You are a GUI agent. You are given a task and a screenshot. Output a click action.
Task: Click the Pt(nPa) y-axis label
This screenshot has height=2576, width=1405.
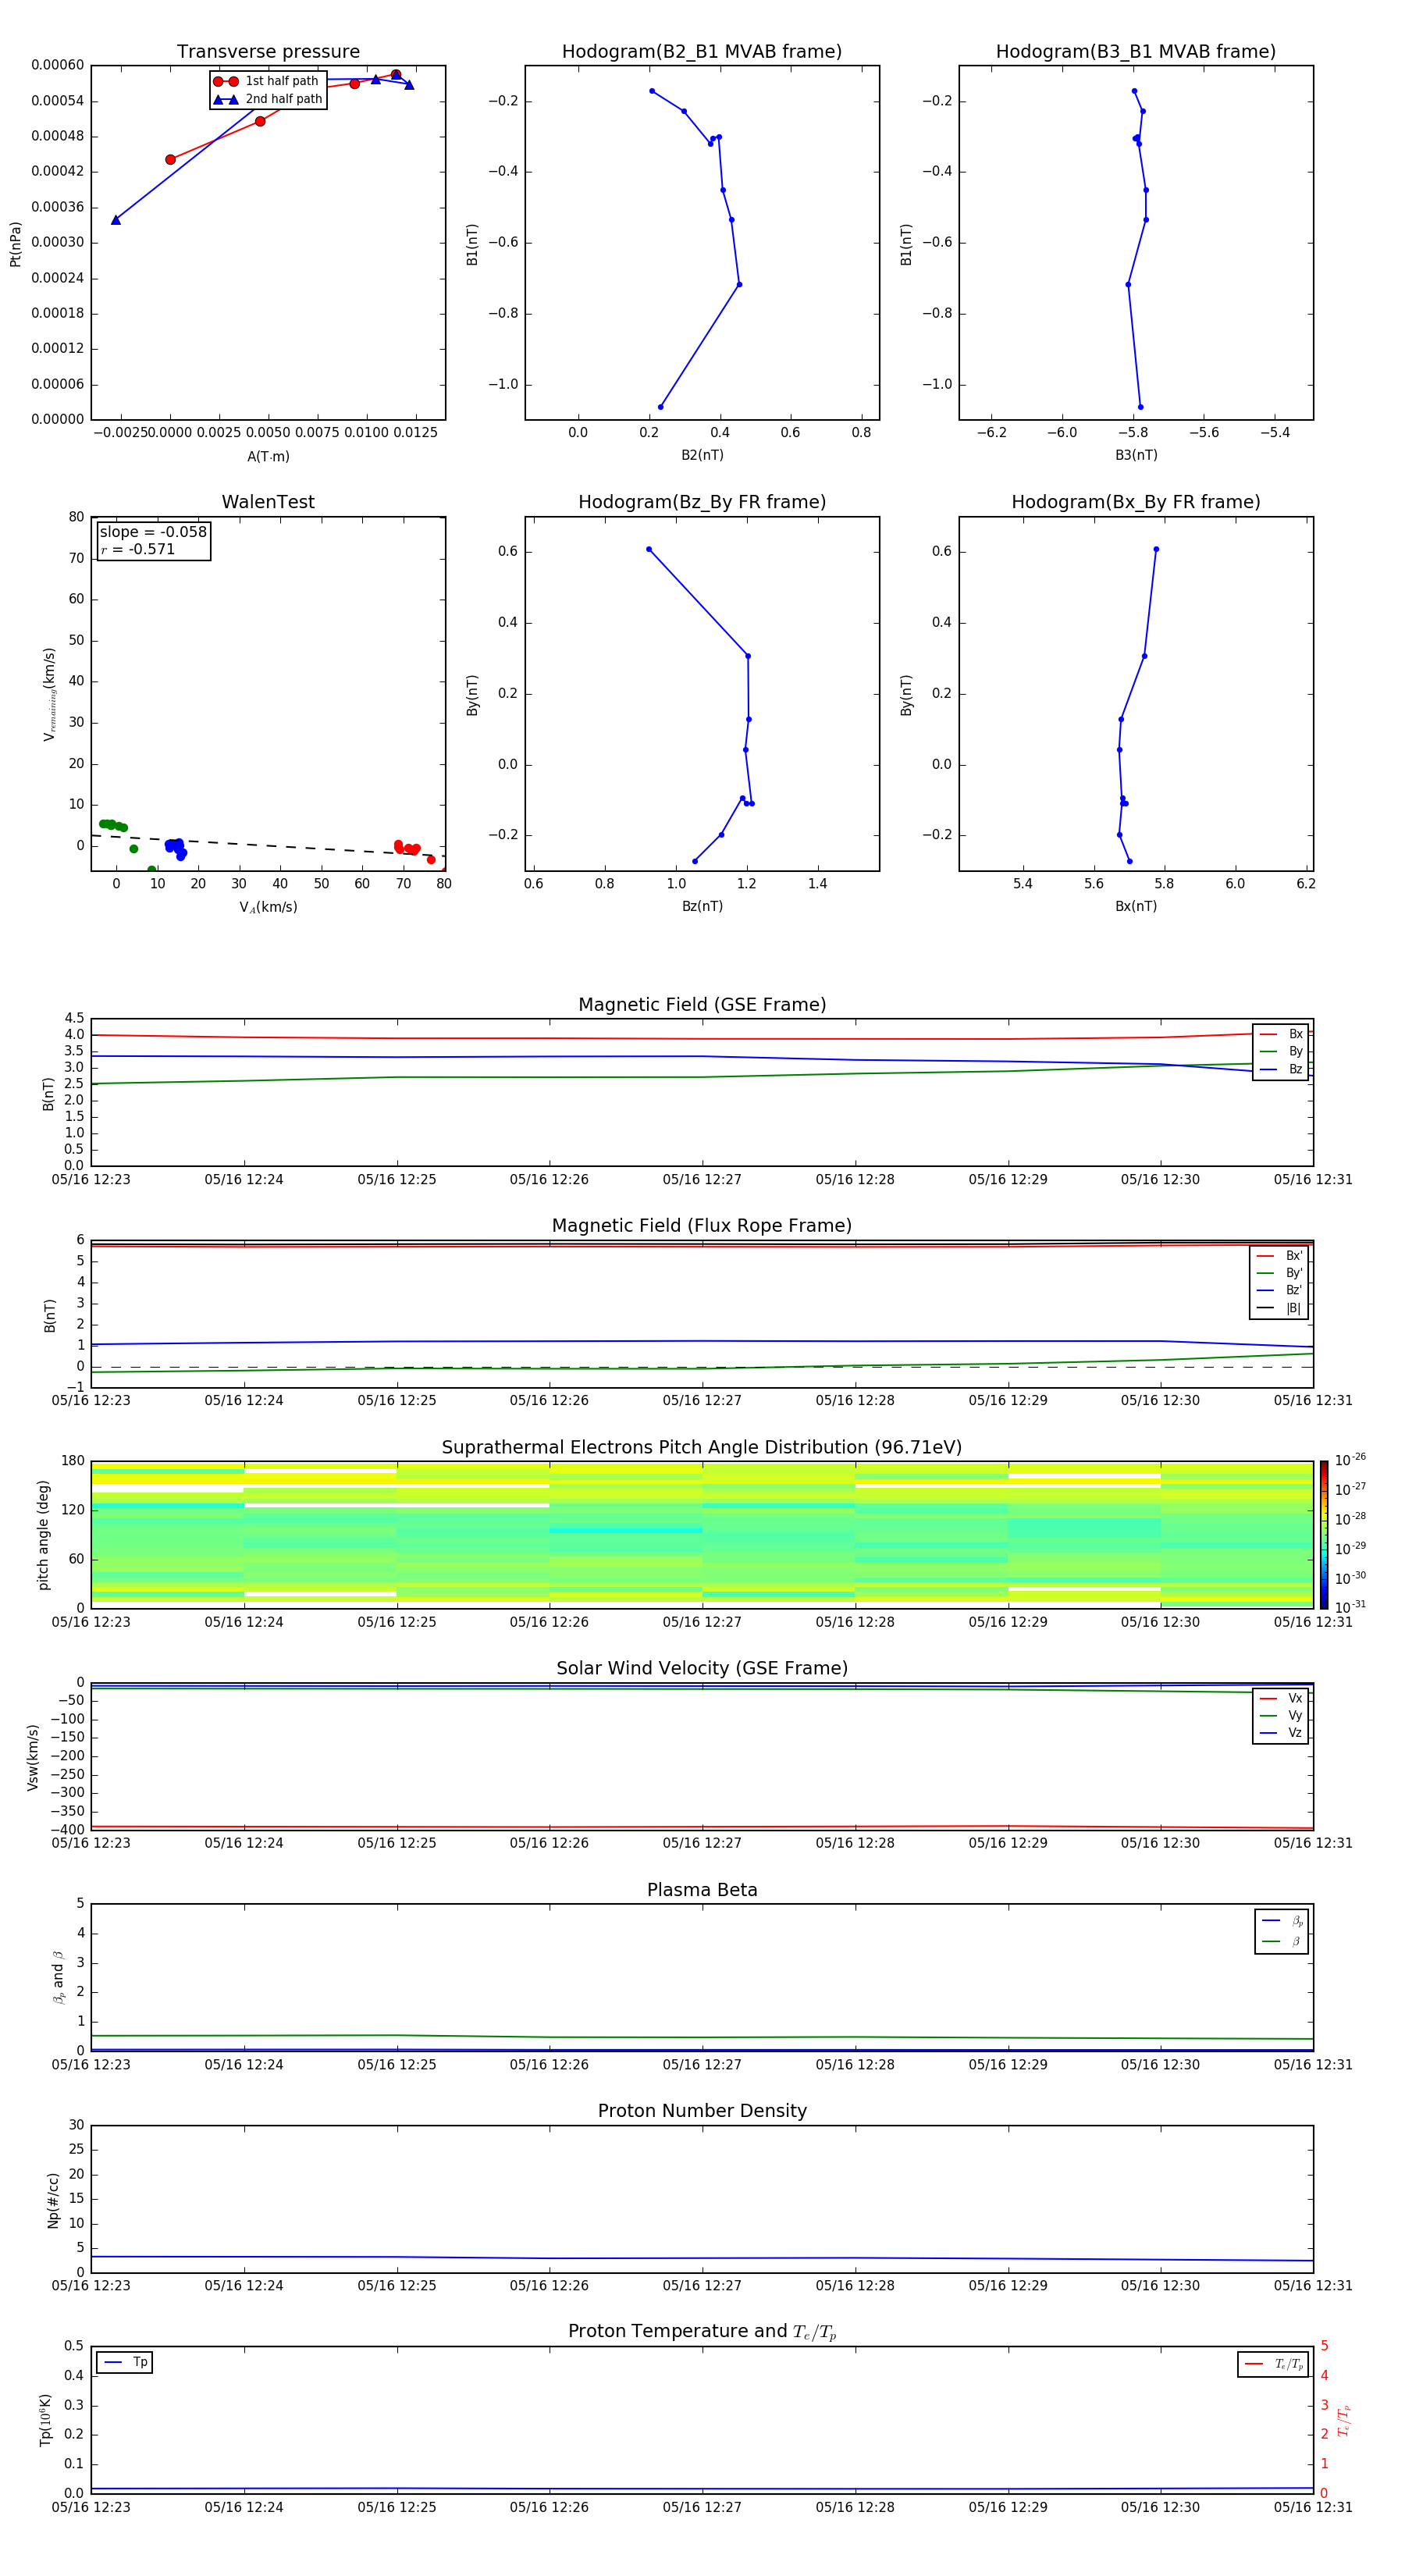click(15, 244)
